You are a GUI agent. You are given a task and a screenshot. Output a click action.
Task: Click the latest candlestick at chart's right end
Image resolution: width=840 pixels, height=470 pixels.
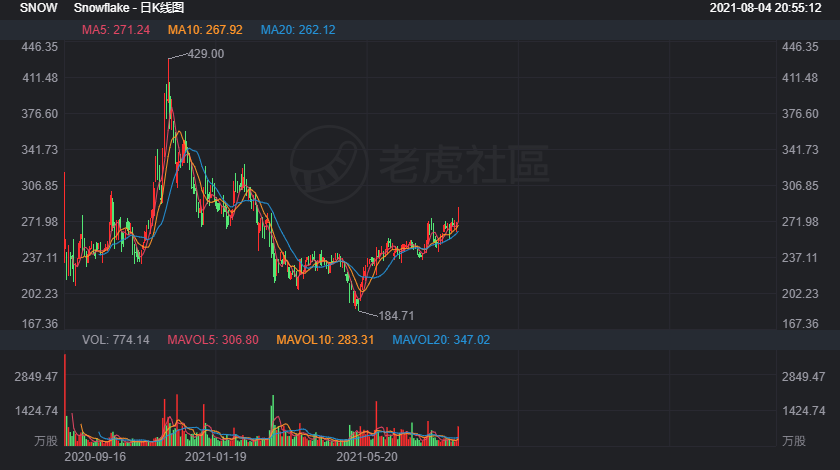click(x=458, y=217)
